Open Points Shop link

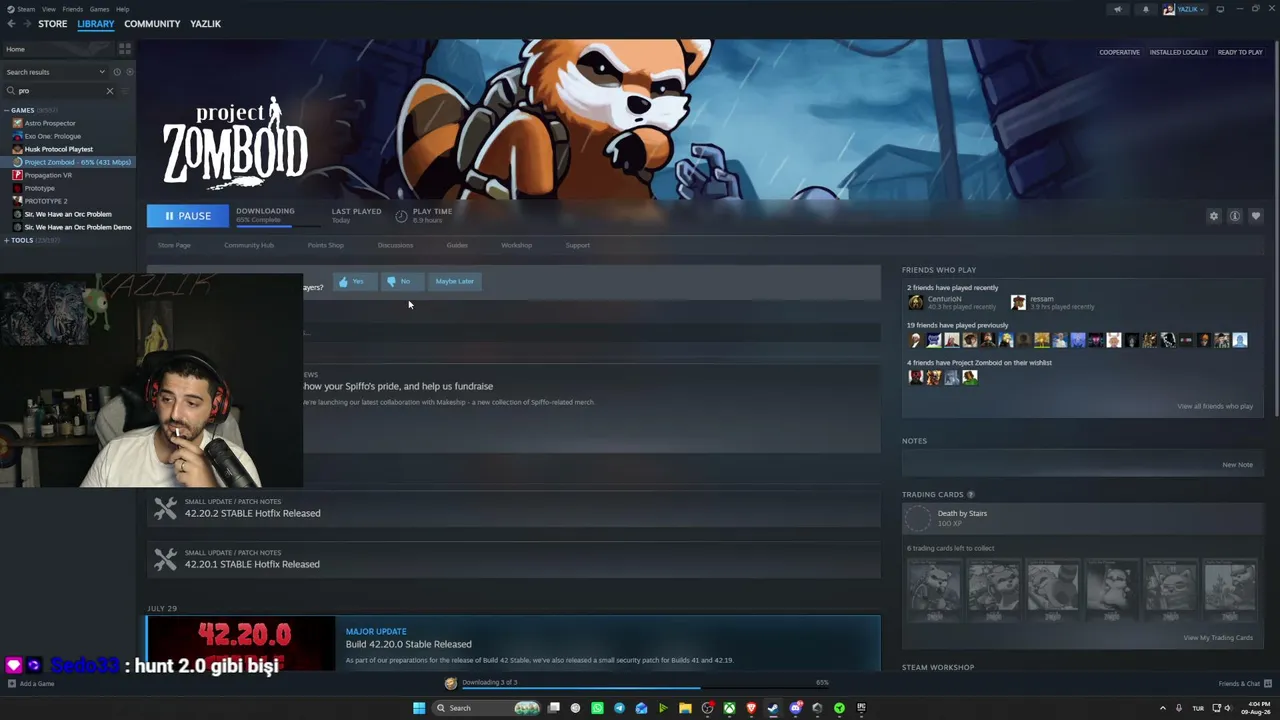click(x=325, y=245)
